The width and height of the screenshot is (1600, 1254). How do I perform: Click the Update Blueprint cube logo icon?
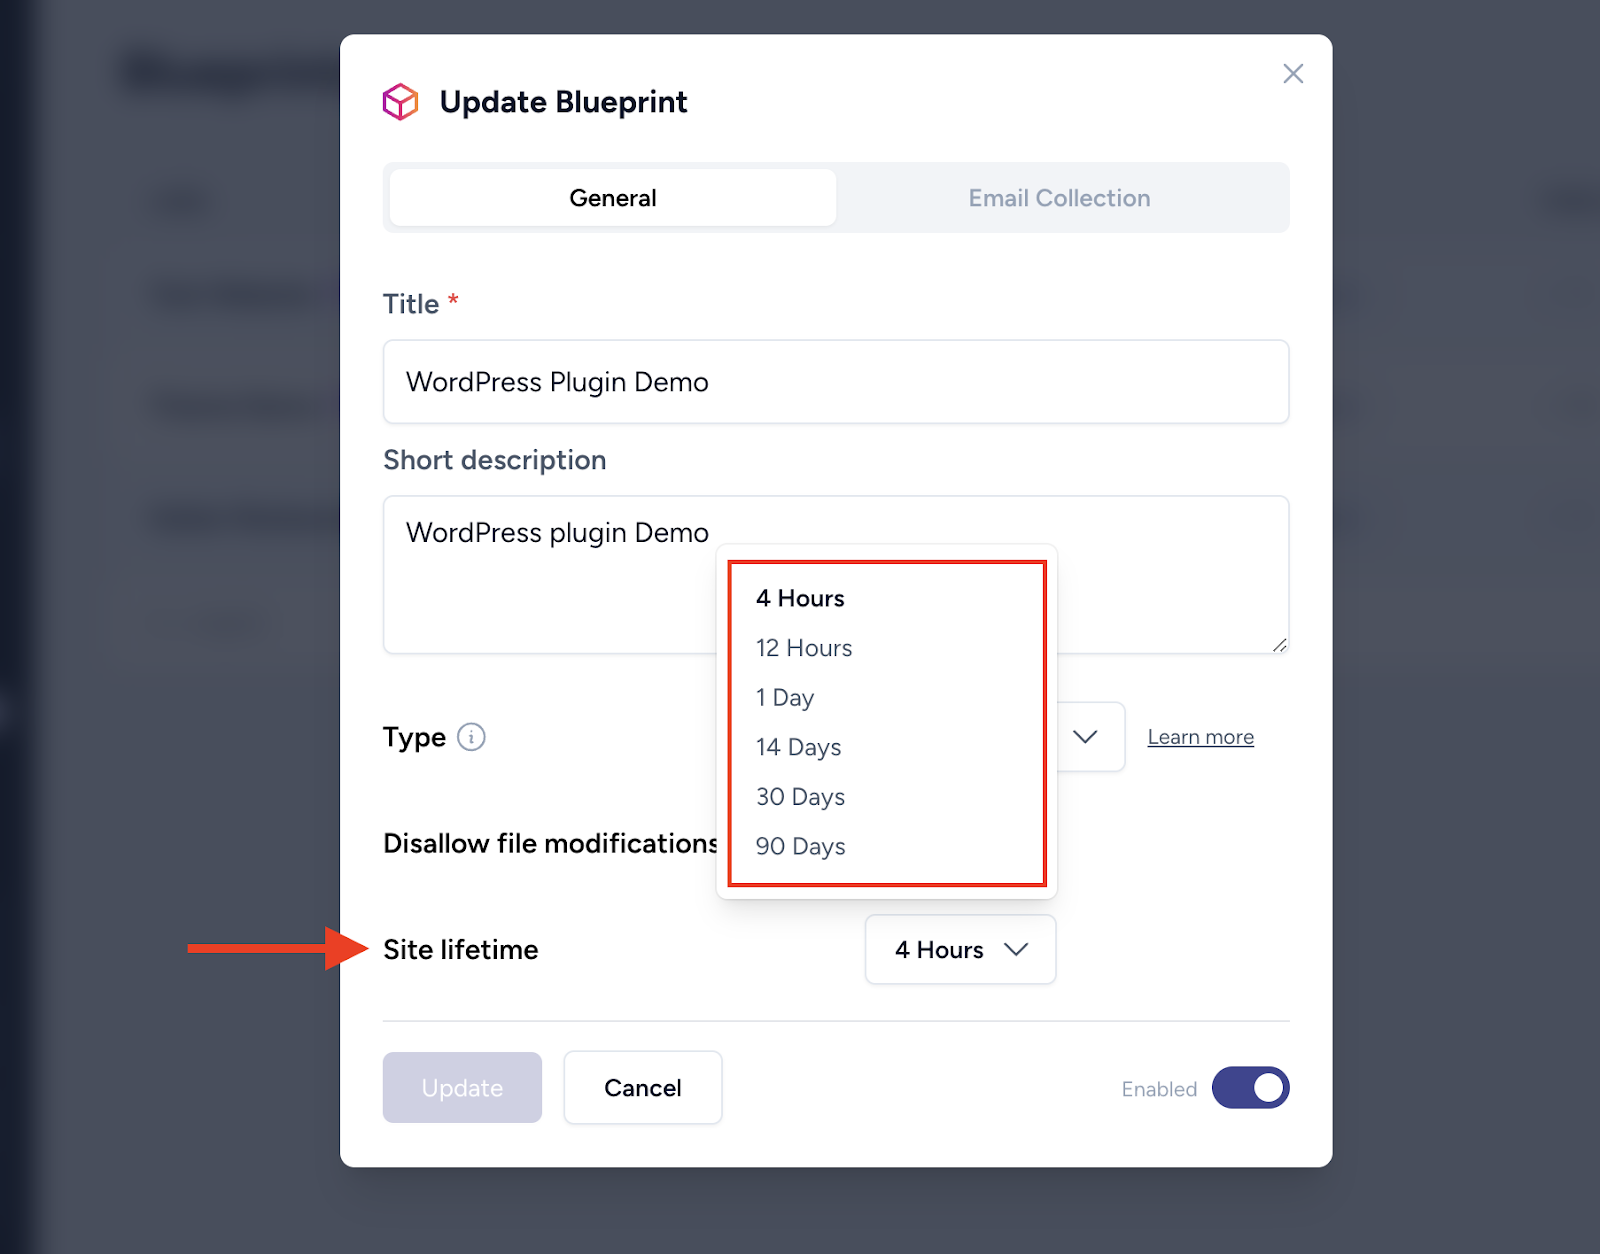[x=400, y=102]
